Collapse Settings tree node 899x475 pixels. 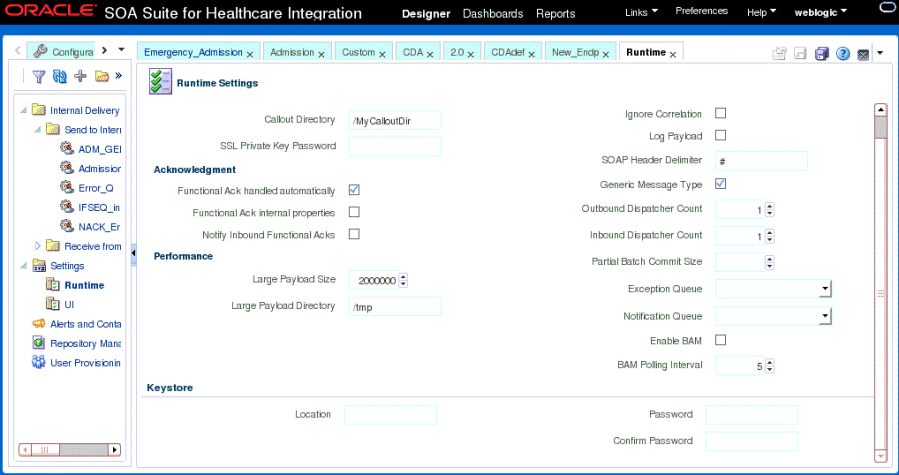(24, 266)
